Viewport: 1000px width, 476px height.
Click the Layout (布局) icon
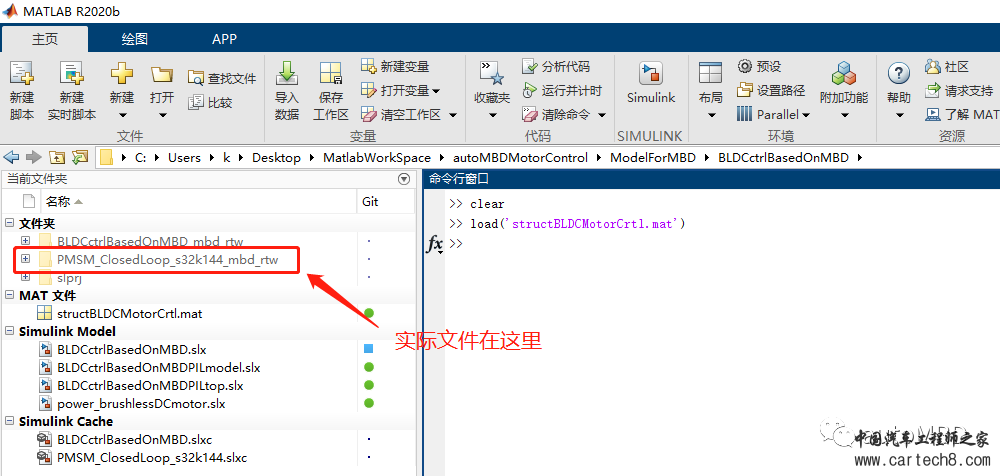pyautogui.click(x=710, y=73)
